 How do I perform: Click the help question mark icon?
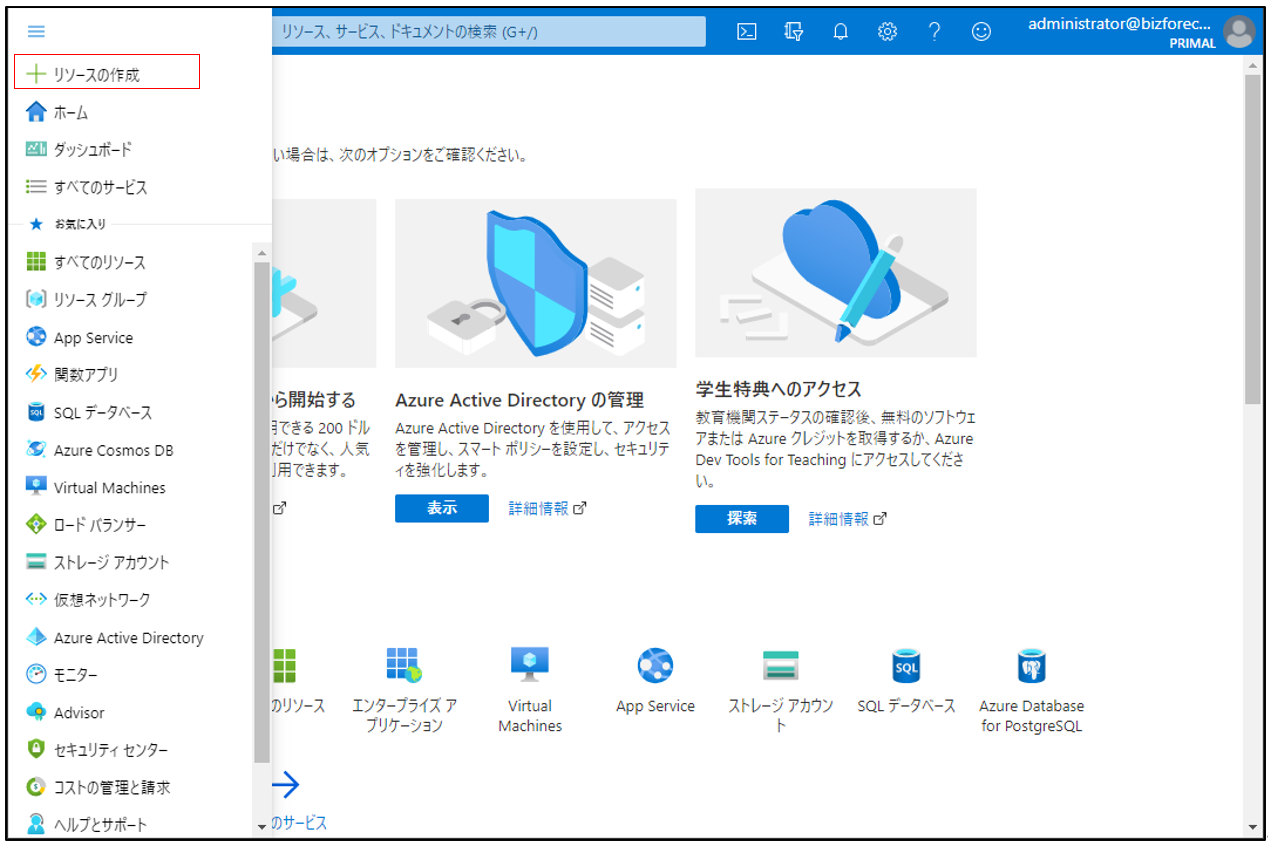point(934,31)
